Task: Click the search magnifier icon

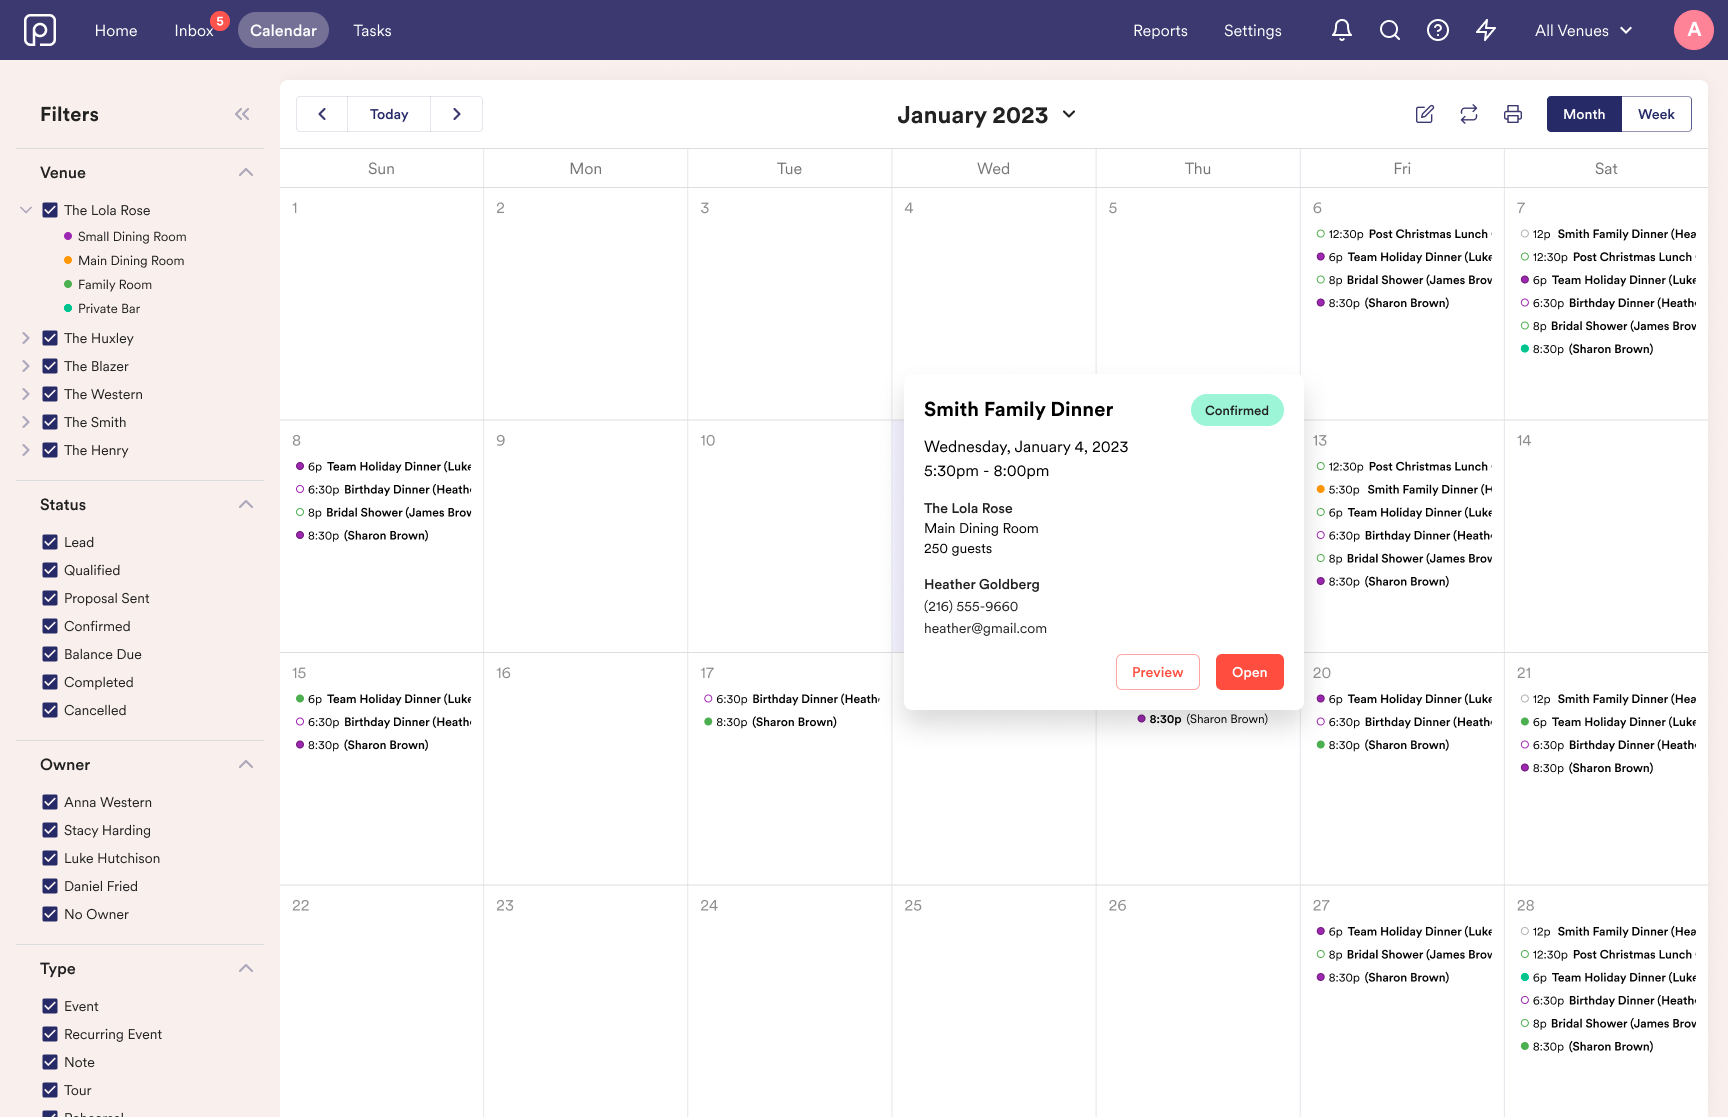Action: click(1389, 30)
